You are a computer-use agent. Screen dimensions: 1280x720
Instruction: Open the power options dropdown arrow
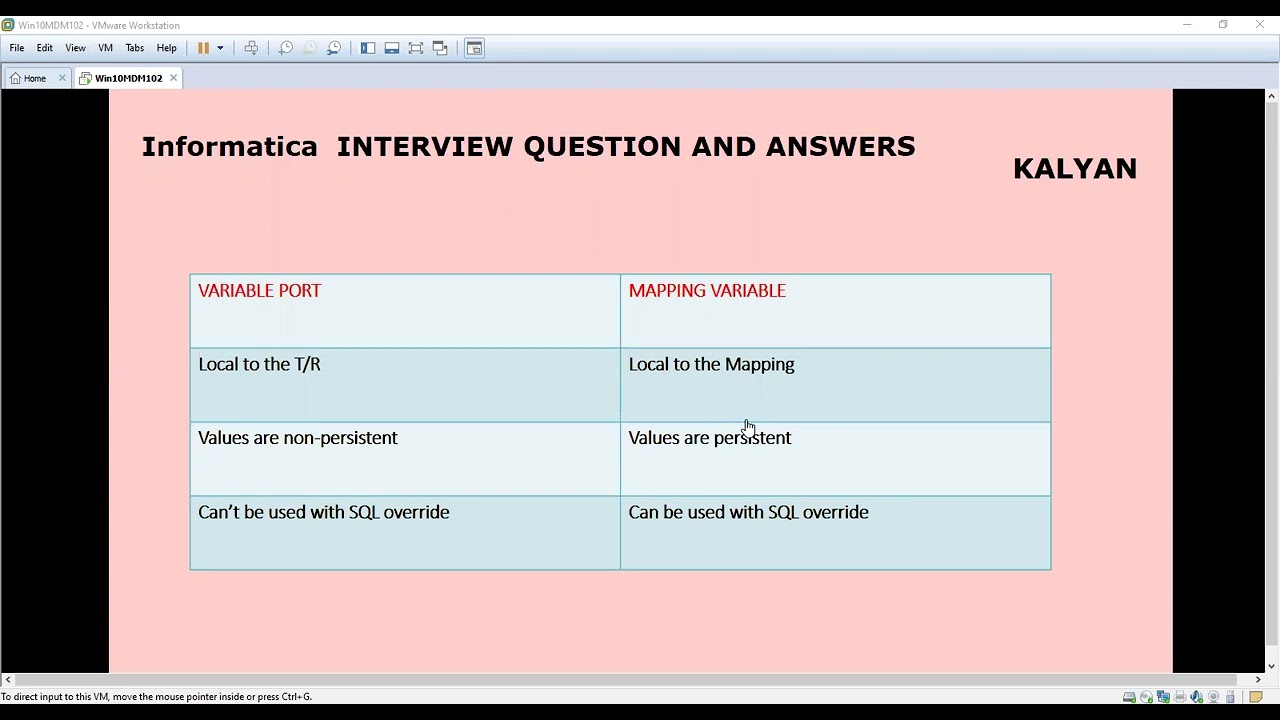(x=220, y=48)
